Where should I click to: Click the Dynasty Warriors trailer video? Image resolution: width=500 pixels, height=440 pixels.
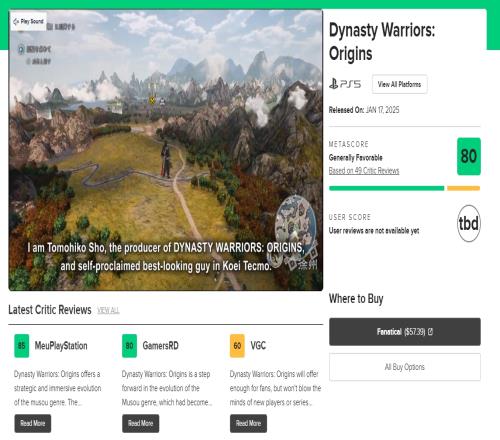(x=166, y=150)
